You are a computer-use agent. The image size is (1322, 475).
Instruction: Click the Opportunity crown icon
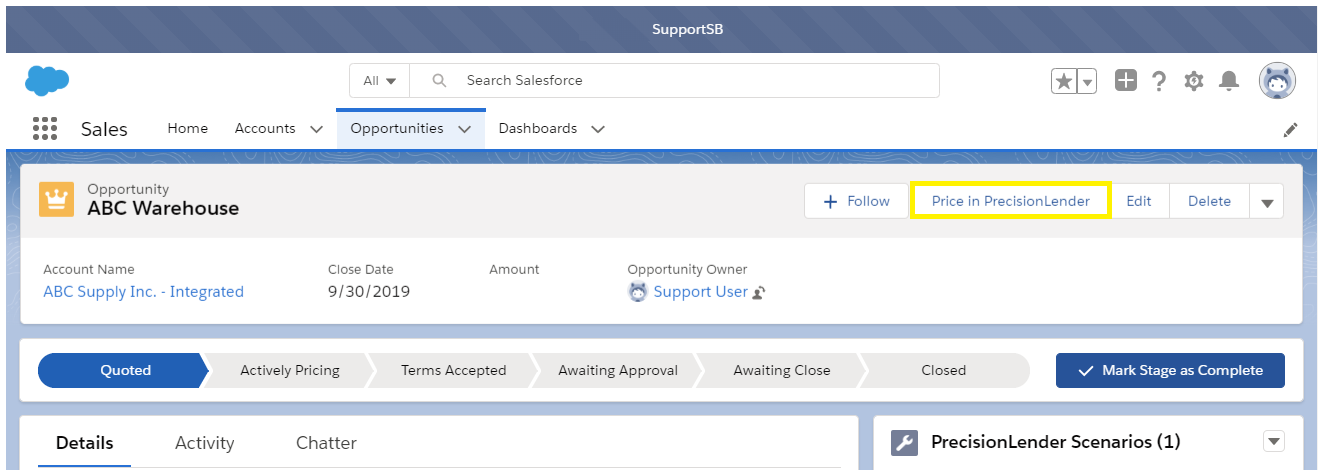56,199
